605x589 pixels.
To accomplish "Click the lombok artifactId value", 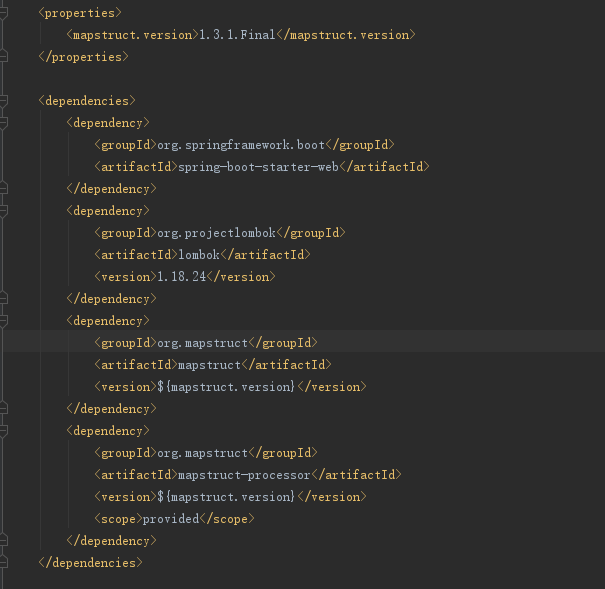I will (197, 255).
